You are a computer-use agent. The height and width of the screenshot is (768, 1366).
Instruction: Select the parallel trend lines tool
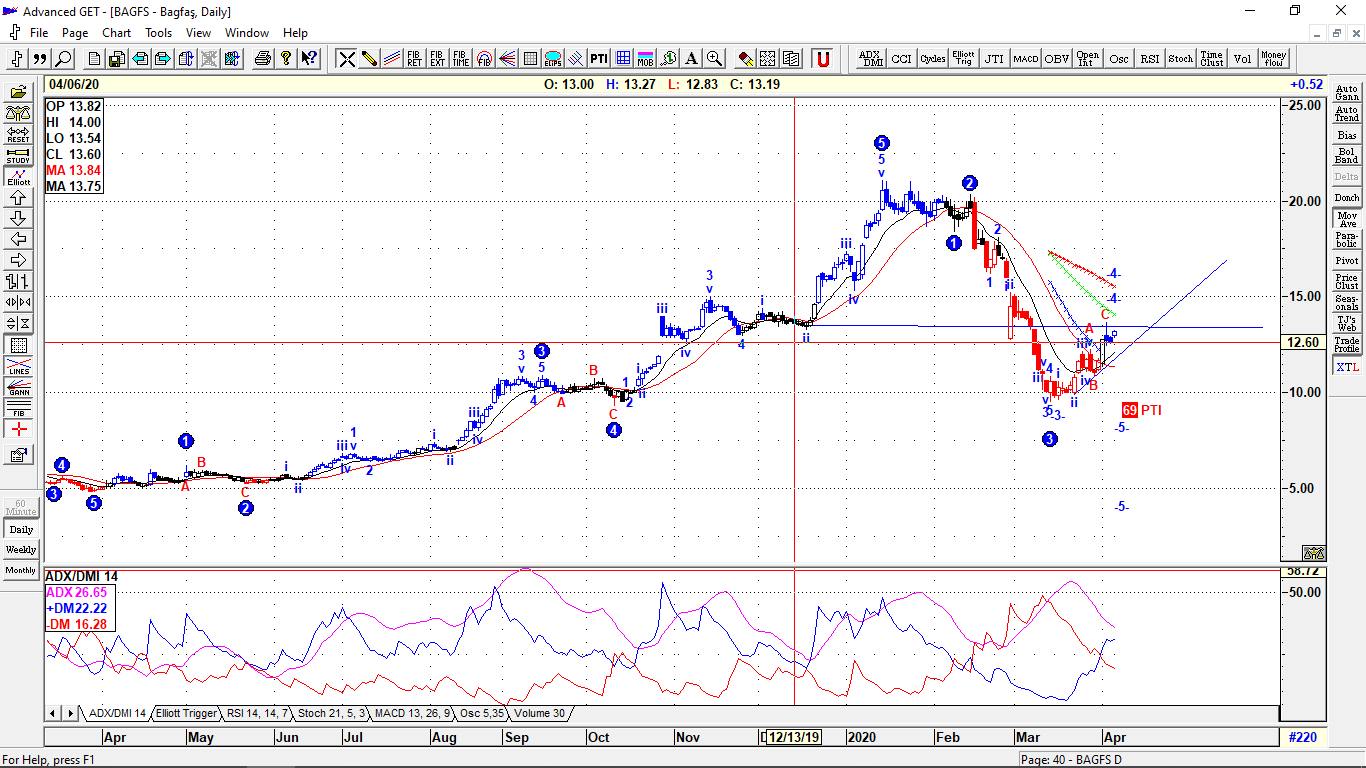coord(392,59)
